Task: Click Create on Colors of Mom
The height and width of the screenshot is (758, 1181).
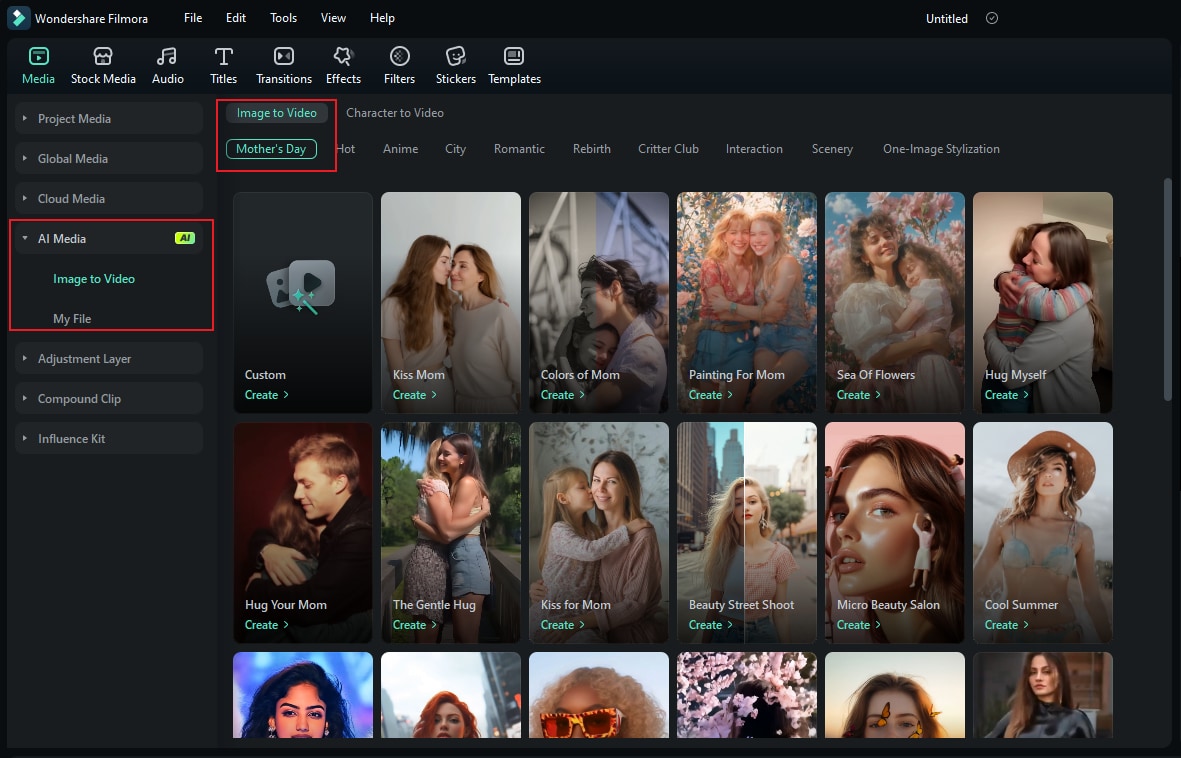Action: pos(562,395)
